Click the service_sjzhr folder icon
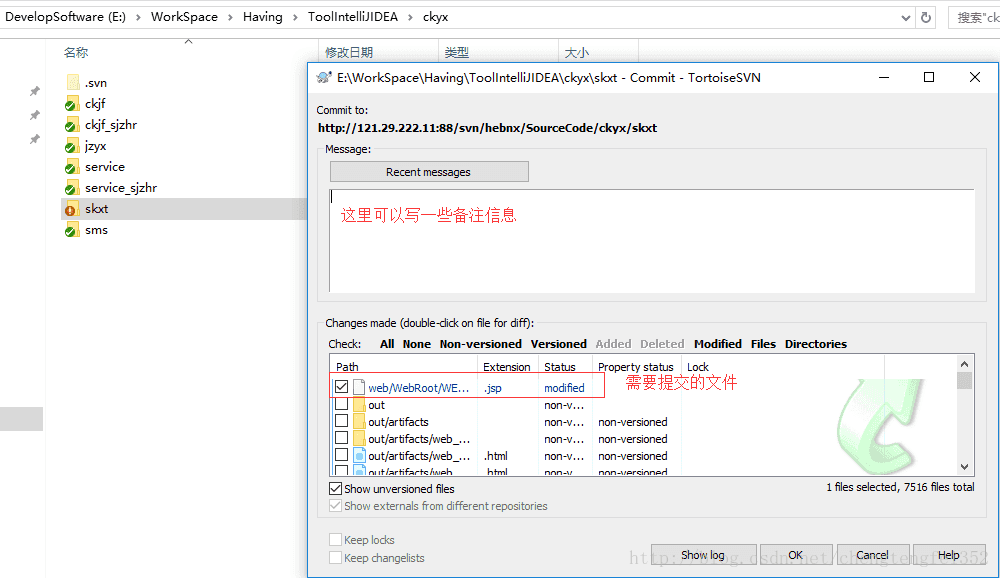1000x578 pixels. tap(71, 188)
